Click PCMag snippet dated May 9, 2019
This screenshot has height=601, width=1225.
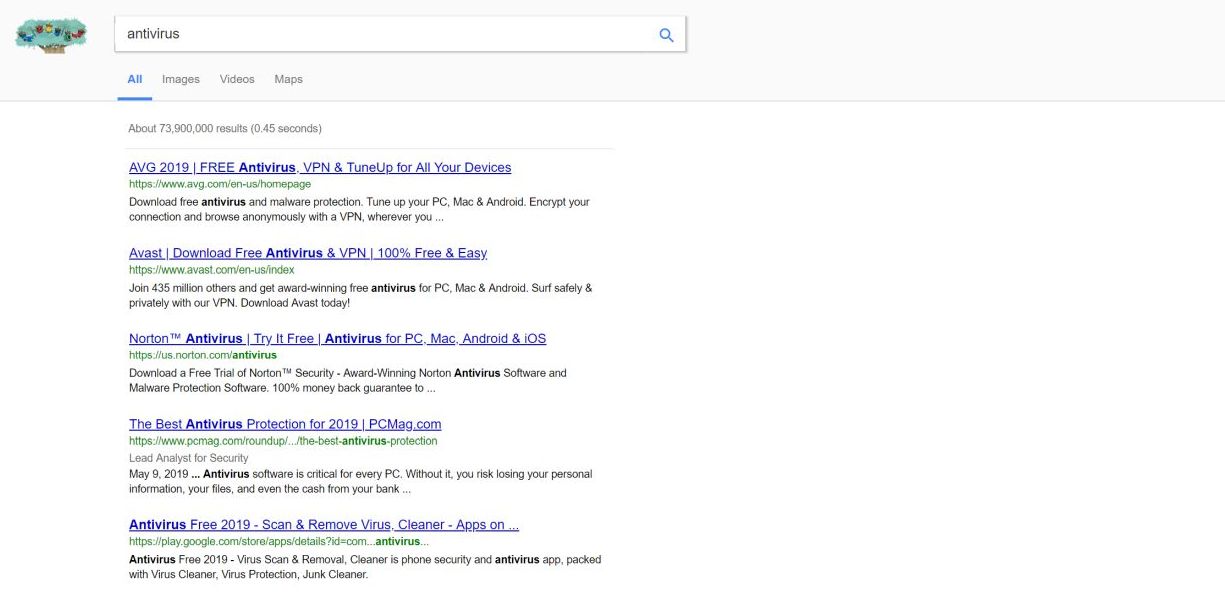(361, 482)
